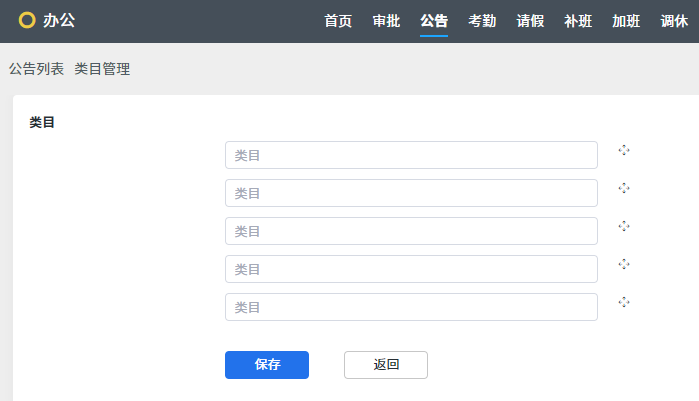Focus the first 类目 input field

point(411,155)
